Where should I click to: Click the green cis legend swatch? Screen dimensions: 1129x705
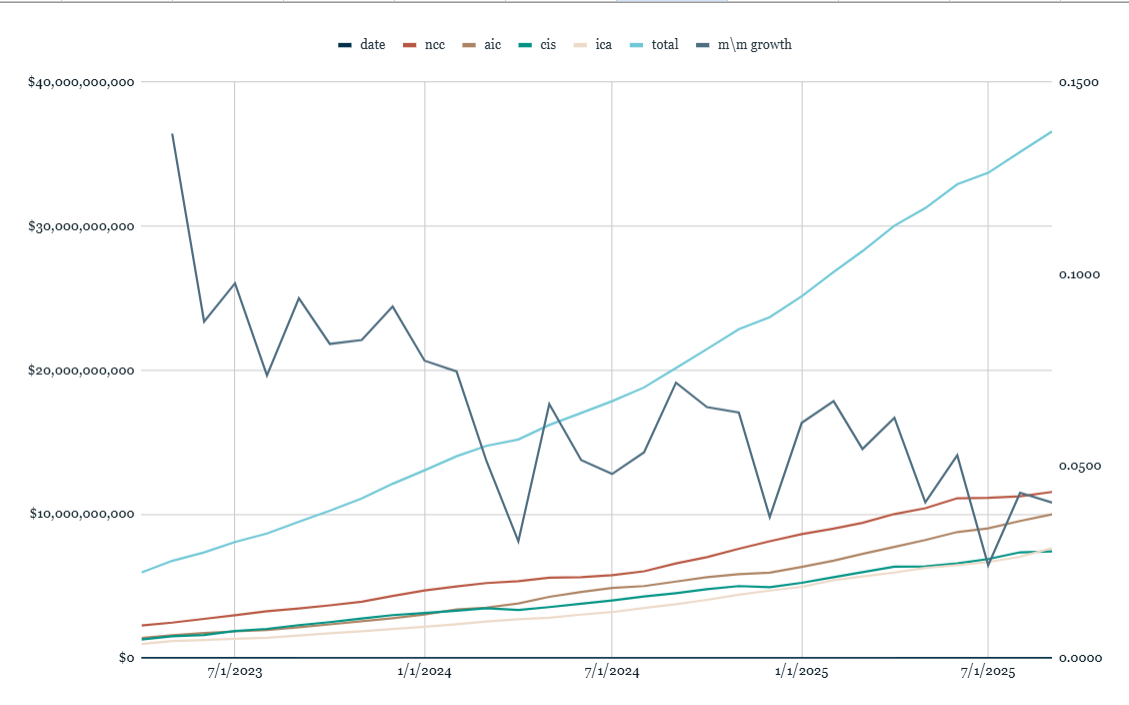[526, 45]
